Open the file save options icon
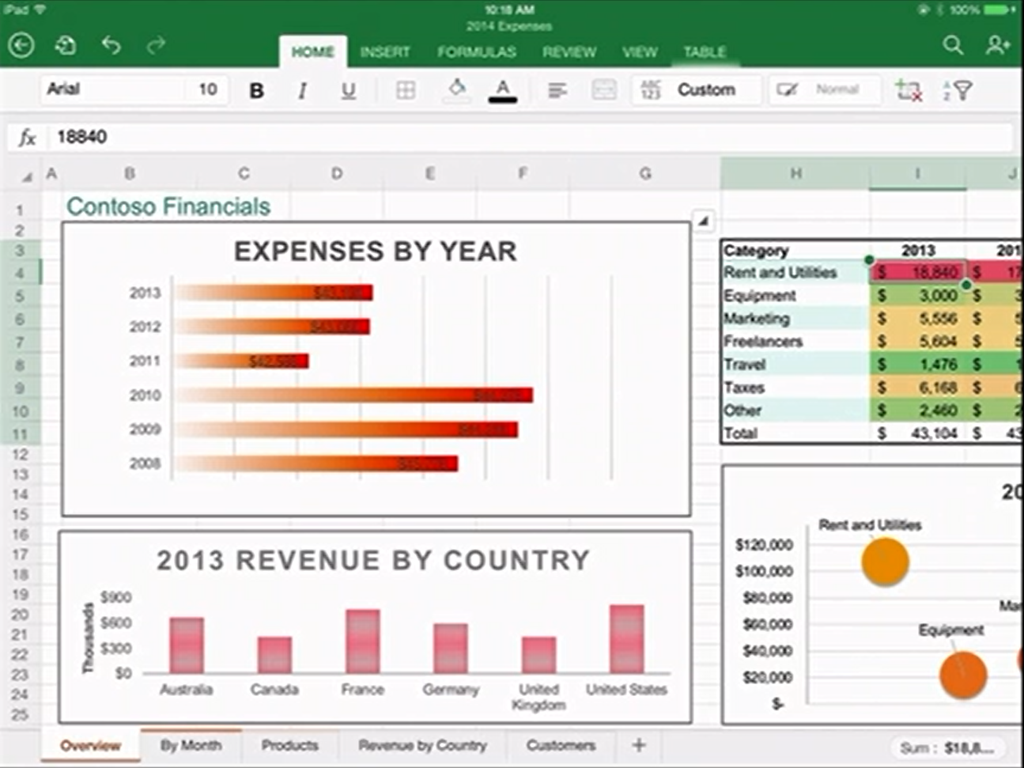This screenshot has height=768, width=1024. click(x=65, y=46)
